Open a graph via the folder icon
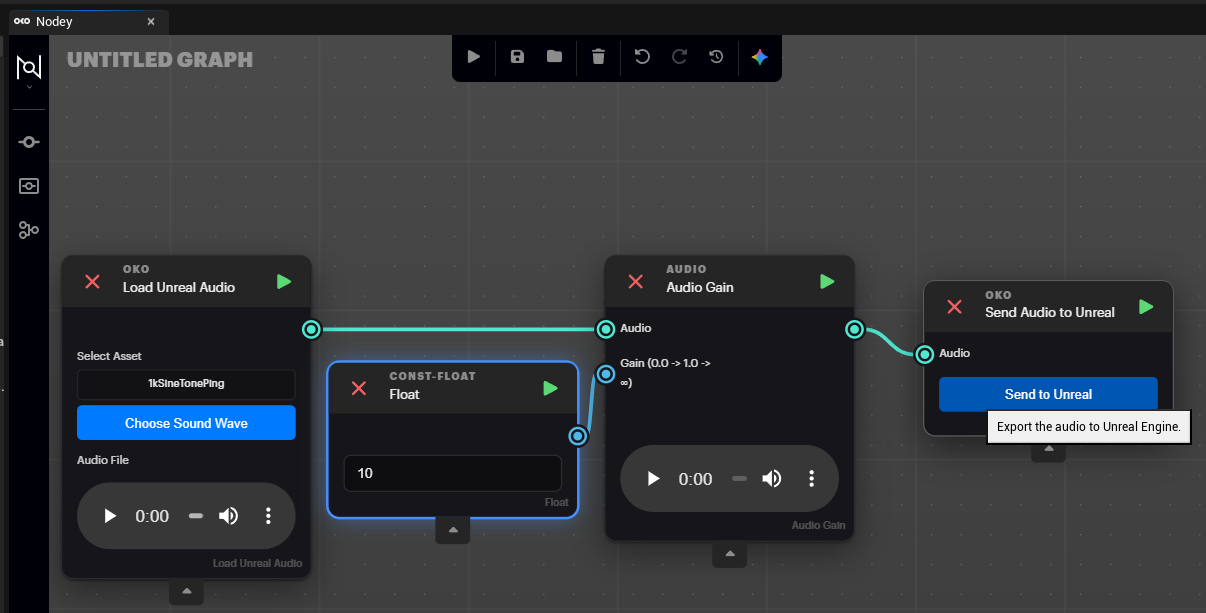 [554, 57]
